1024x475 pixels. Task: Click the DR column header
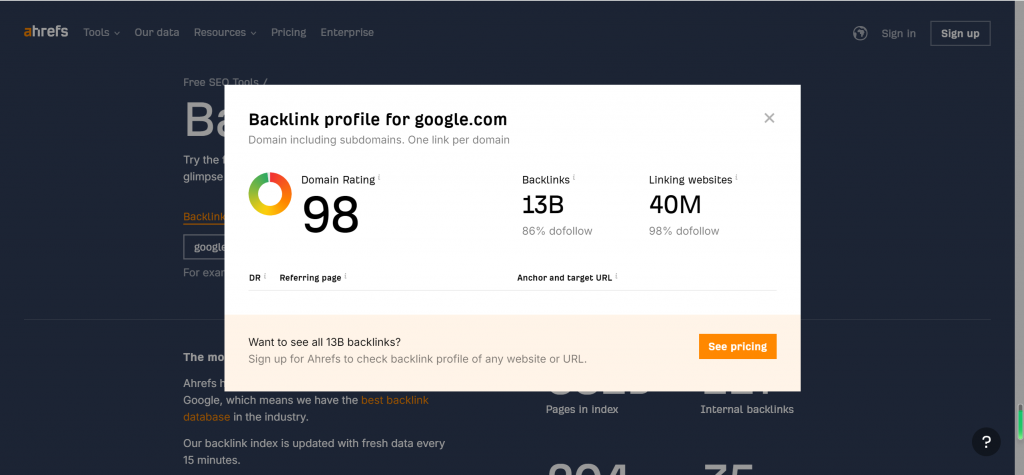pos(255,278)
